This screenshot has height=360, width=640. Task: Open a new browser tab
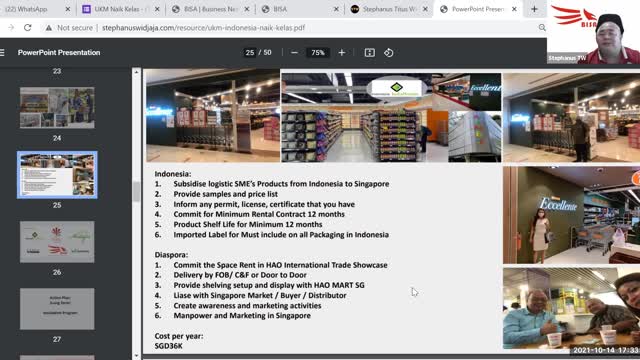coord(534,9)
